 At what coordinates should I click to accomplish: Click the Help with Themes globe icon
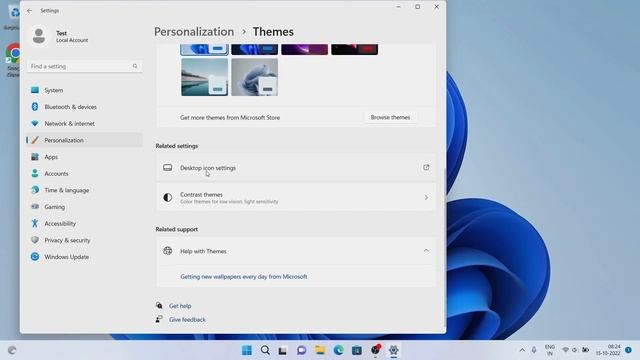[167, 251]
